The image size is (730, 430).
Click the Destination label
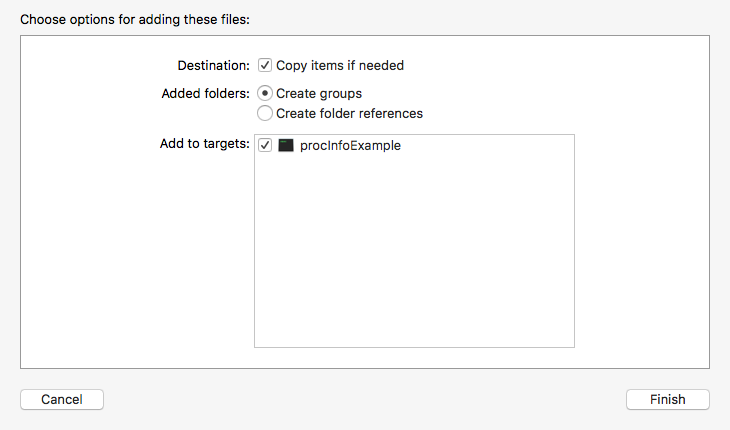(x=213, y=65)
